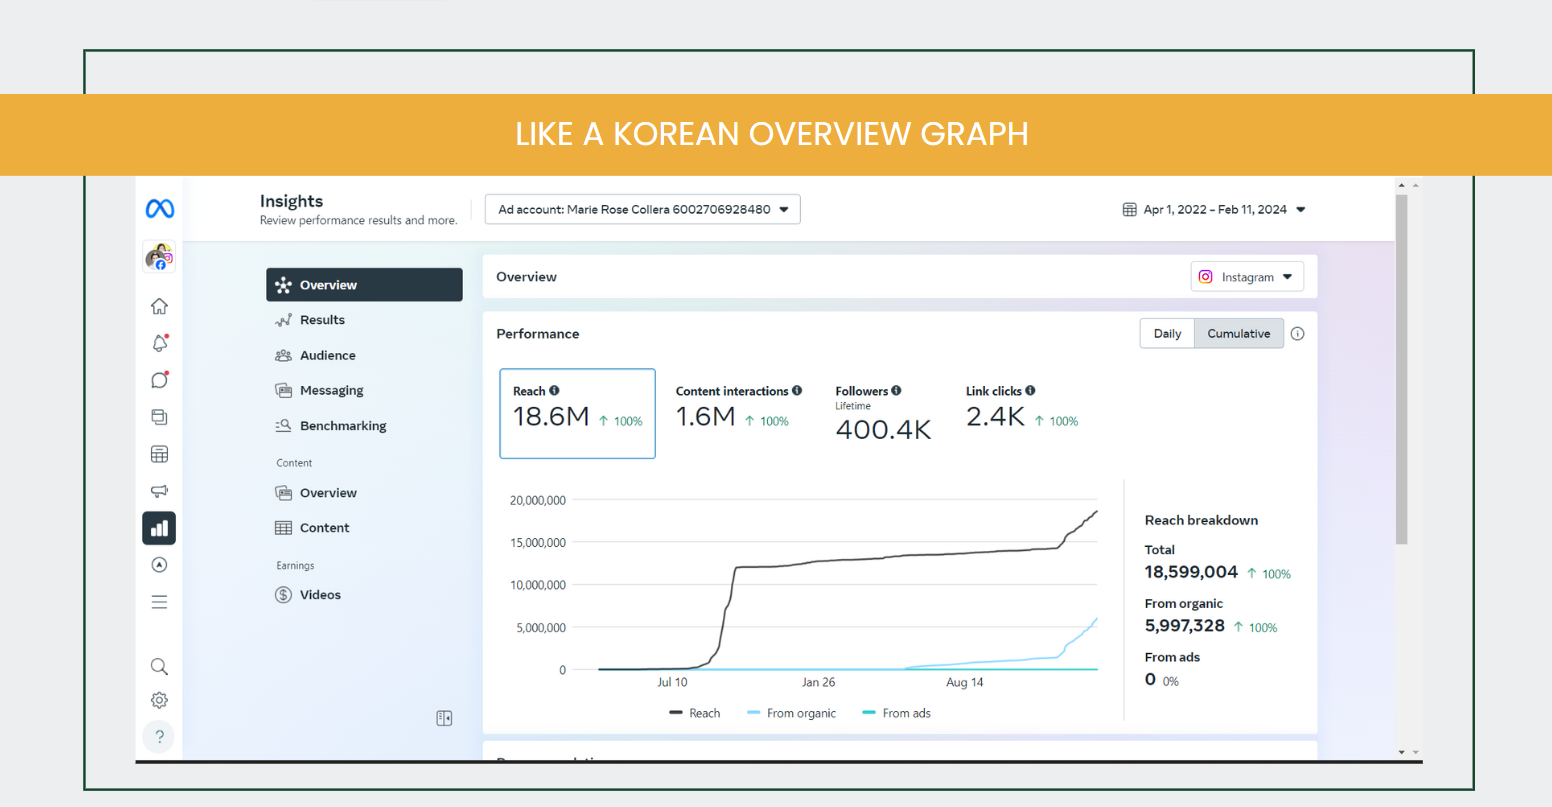Image resolution: width=1552 pixels, height=807 pixels.
Task: Click the scrollbar up arrow
Action: (x=1402, y=186)
